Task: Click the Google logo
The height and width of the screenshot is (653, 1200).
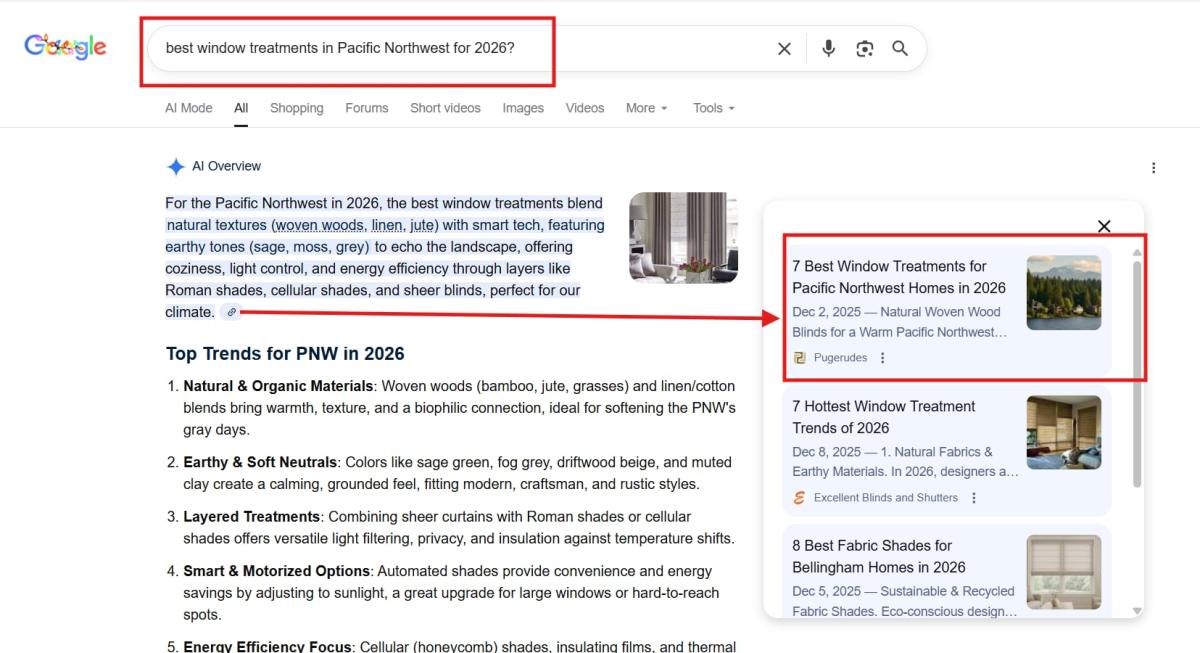Action: click(65, 47)
